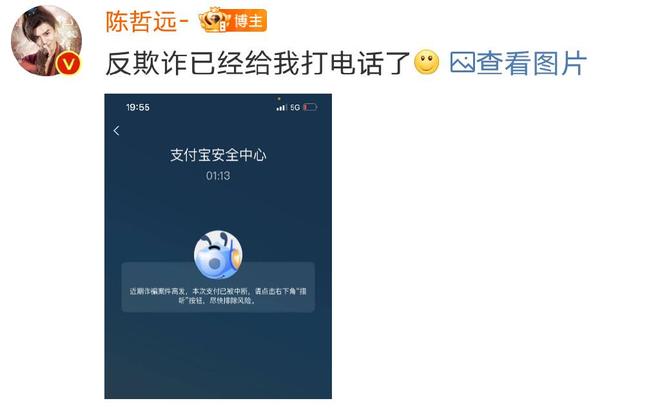The width and height of the screenshot is (660, 412).
Task: Click the picture icon before 查看图片
Action: point(462,62)
